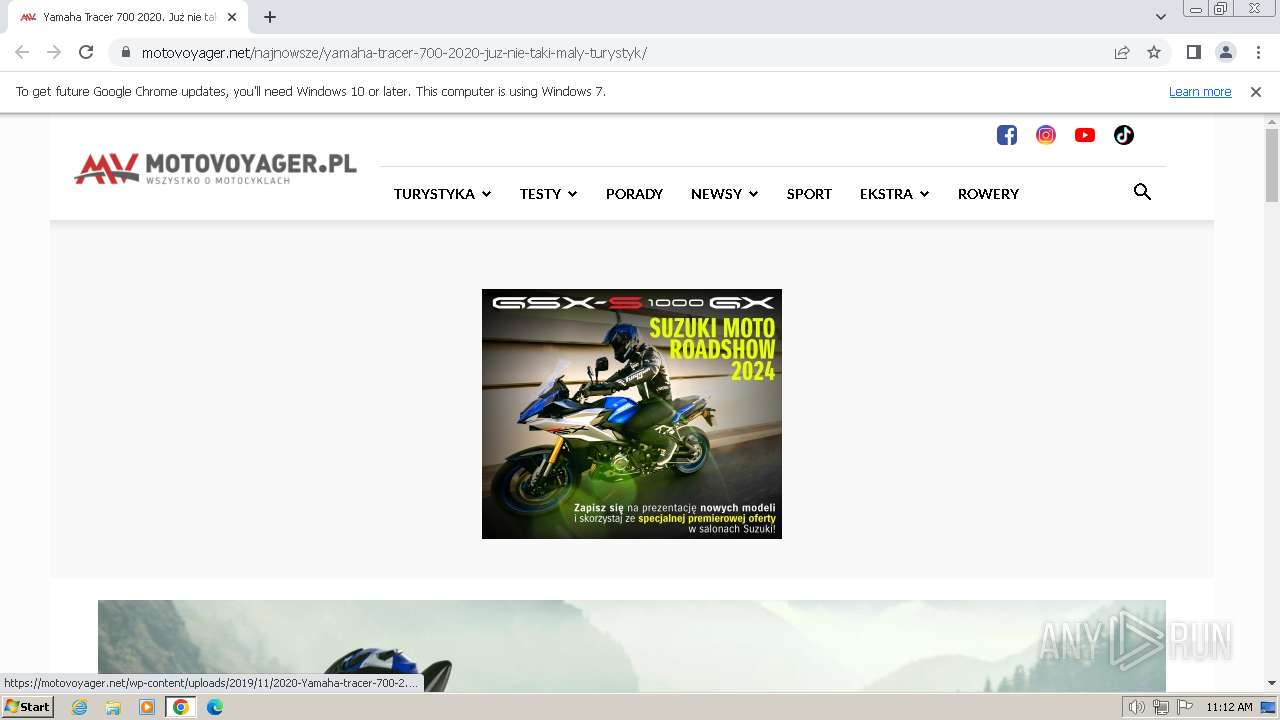Screen dimensions: 1280x720
Task: Click the scrollbar down arrow
Action: tap(1272, 683)
